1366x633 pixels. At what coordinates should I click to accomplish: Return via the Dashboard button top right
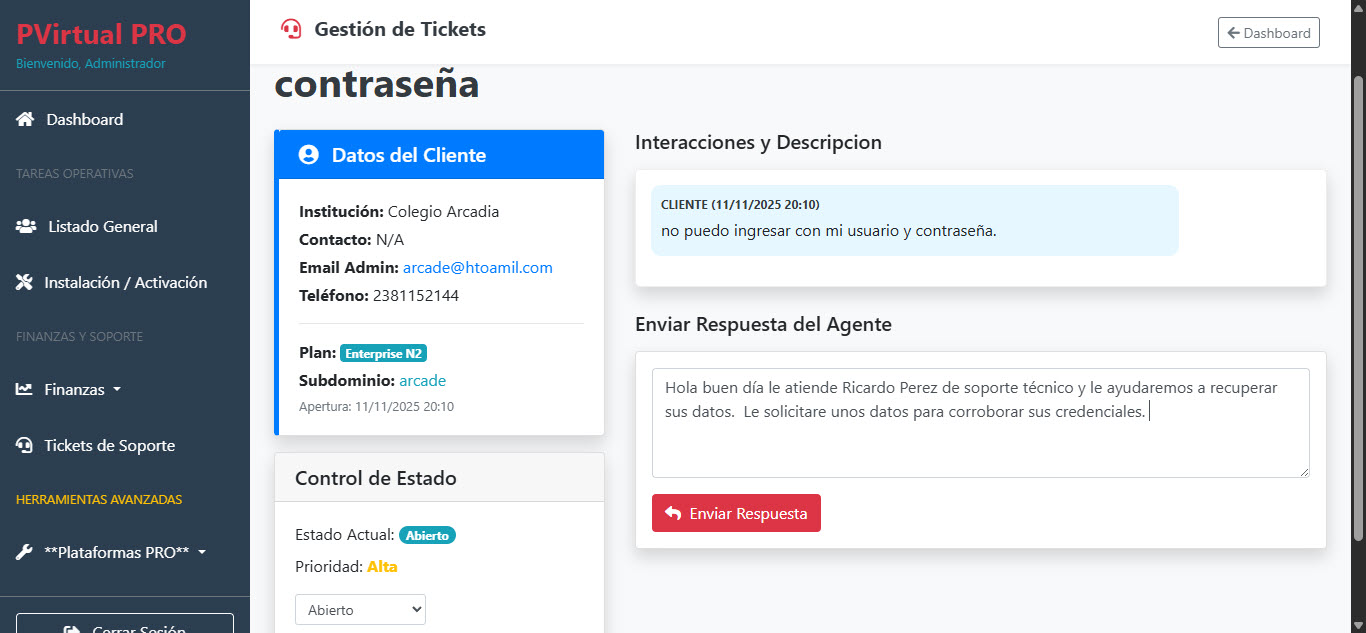click(x=1268, y=32)
